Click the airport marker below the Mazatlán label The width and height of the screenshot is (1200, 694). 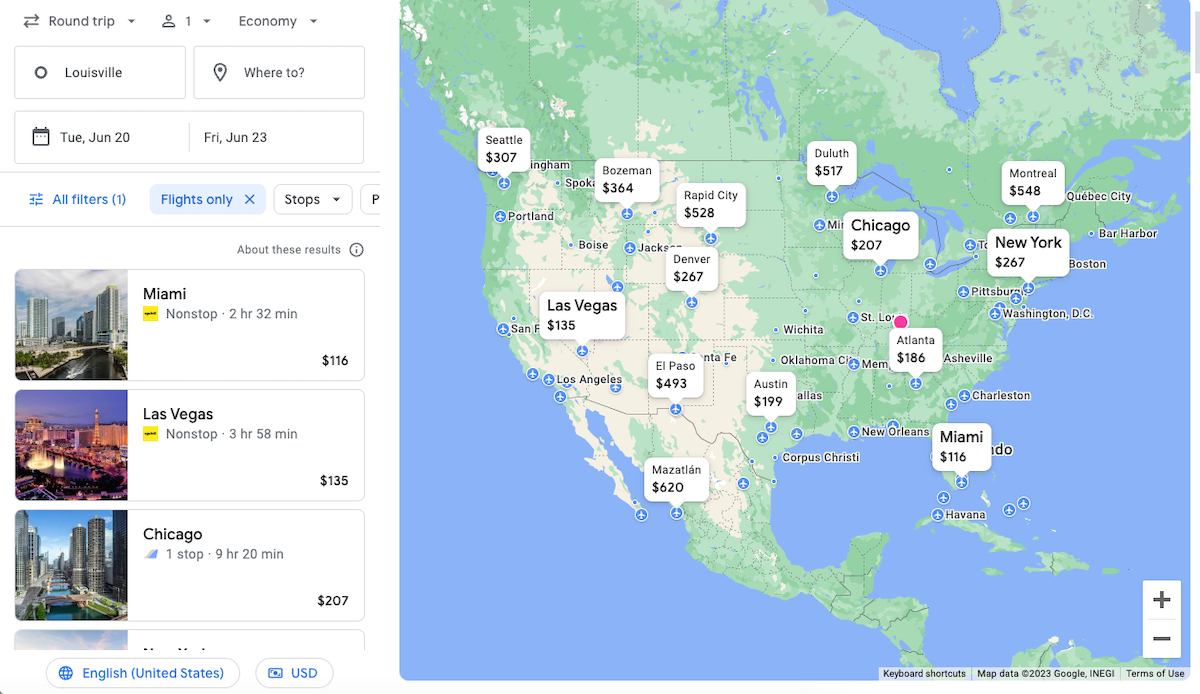tap(677, 513)
